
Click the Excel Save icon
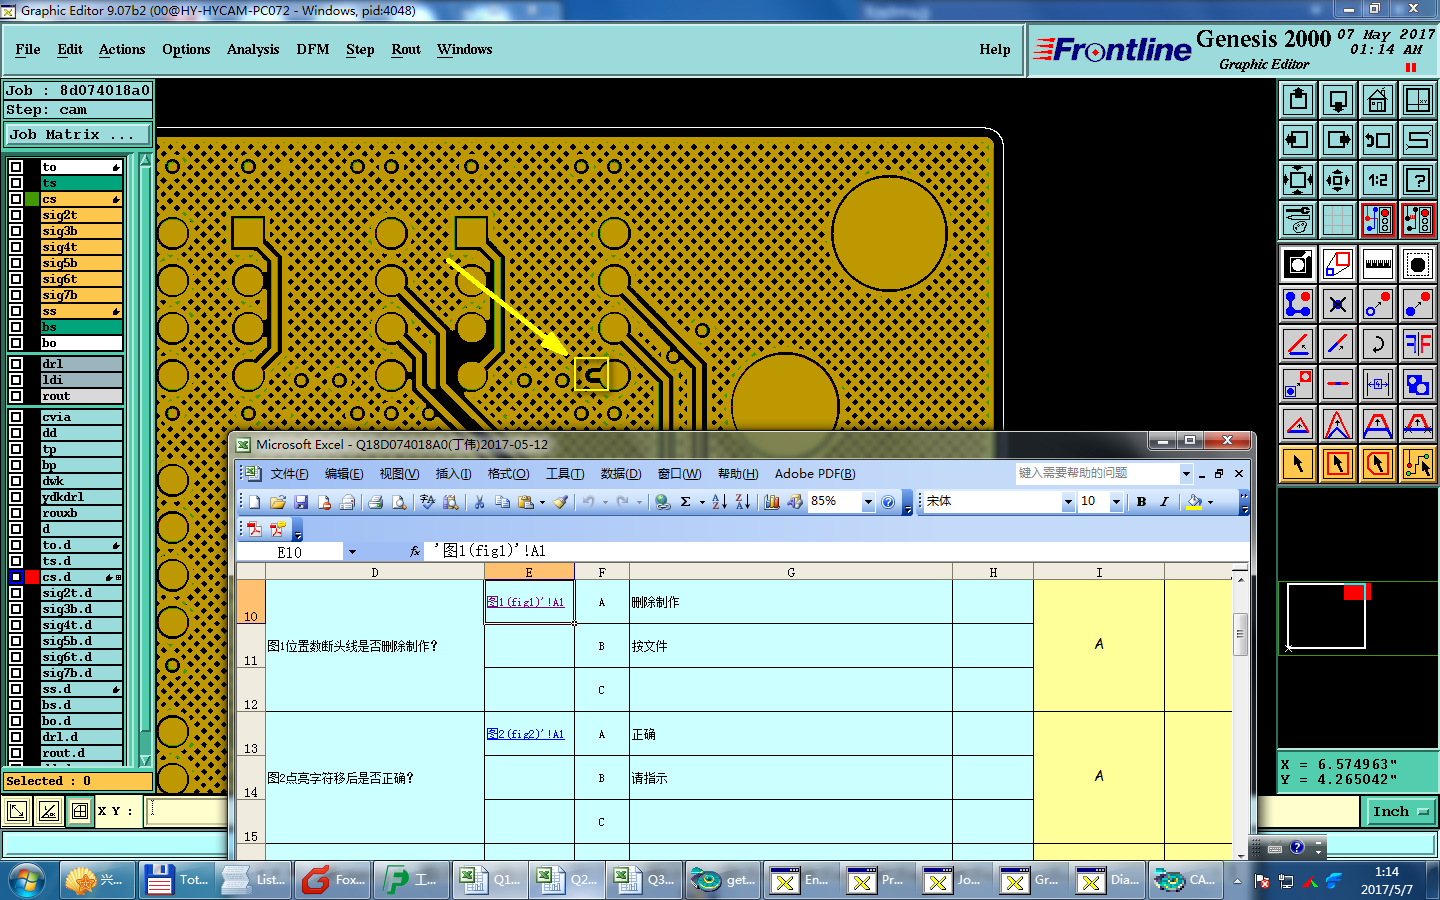(x=301, y=502)
